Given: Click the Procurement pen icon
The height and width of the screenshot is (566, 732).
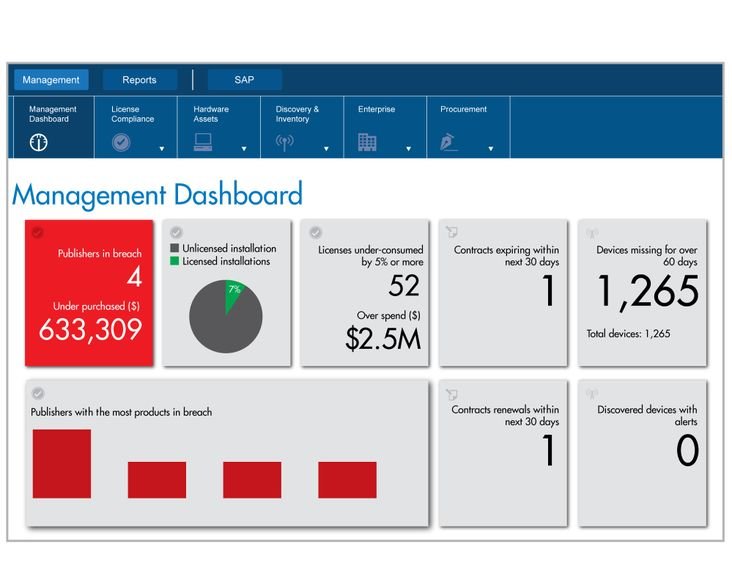Looking at the screenshot, I should [x=449, y=143].
